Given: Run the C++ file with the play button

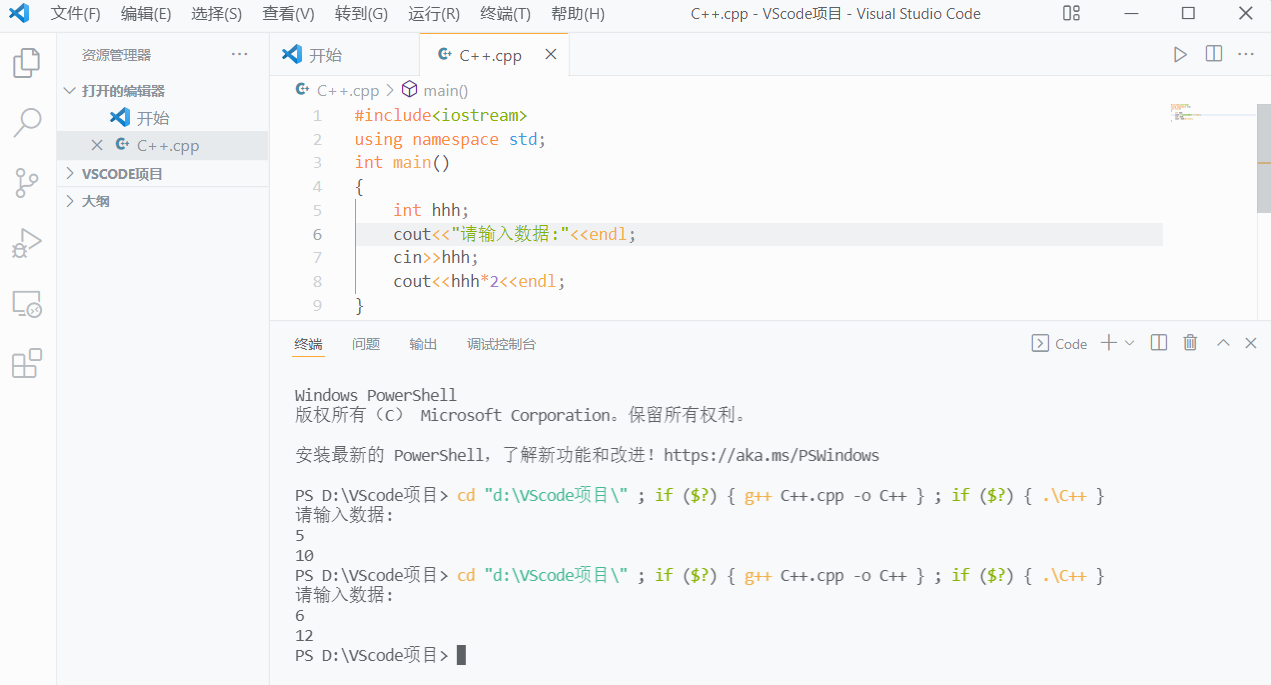Looking at the screenshot, I should [x=1180, y=55].
